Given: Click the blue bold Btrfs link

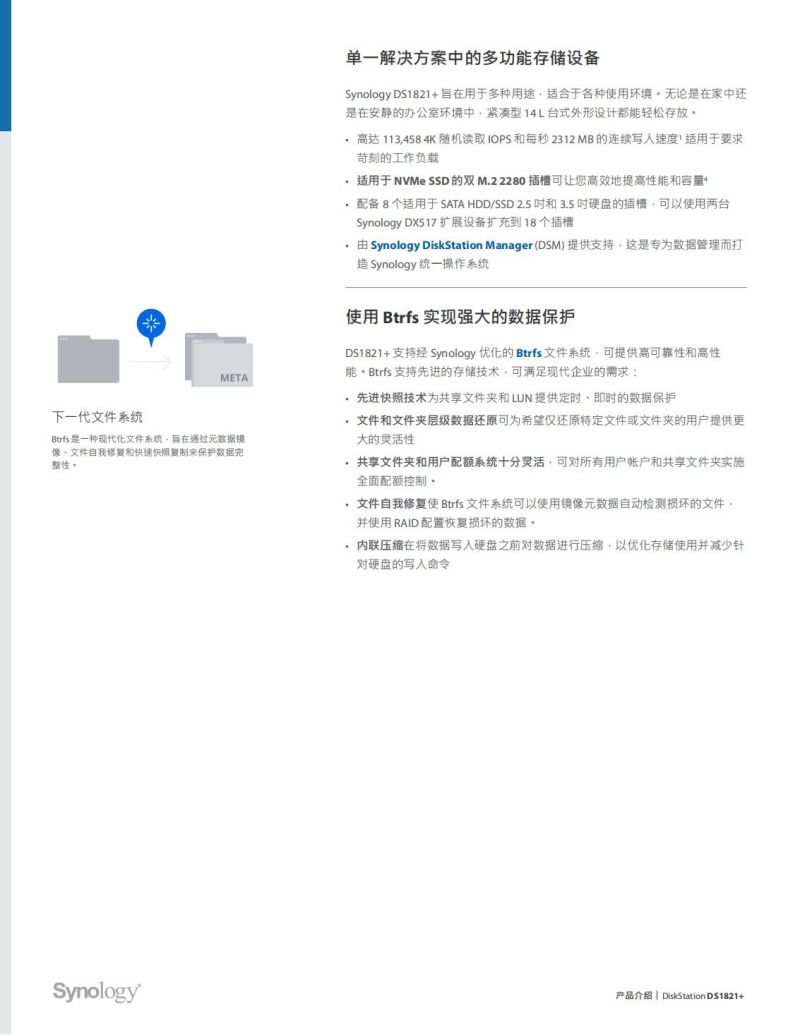Looking at the screenshot, I should pos(528,353).
